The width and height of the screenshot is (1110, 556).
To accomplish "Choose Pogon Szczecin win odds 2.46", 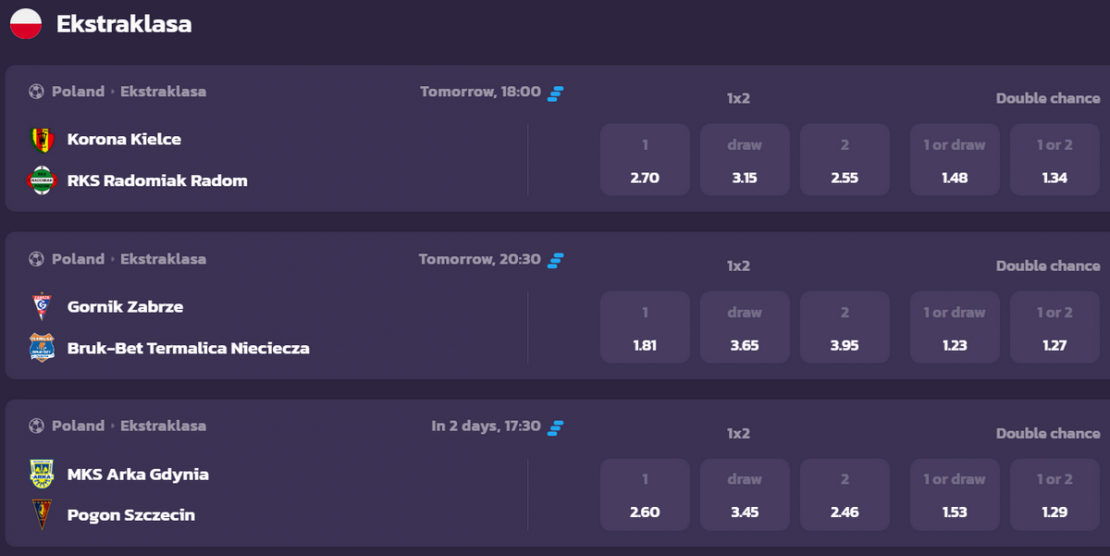I will point(845,494).
